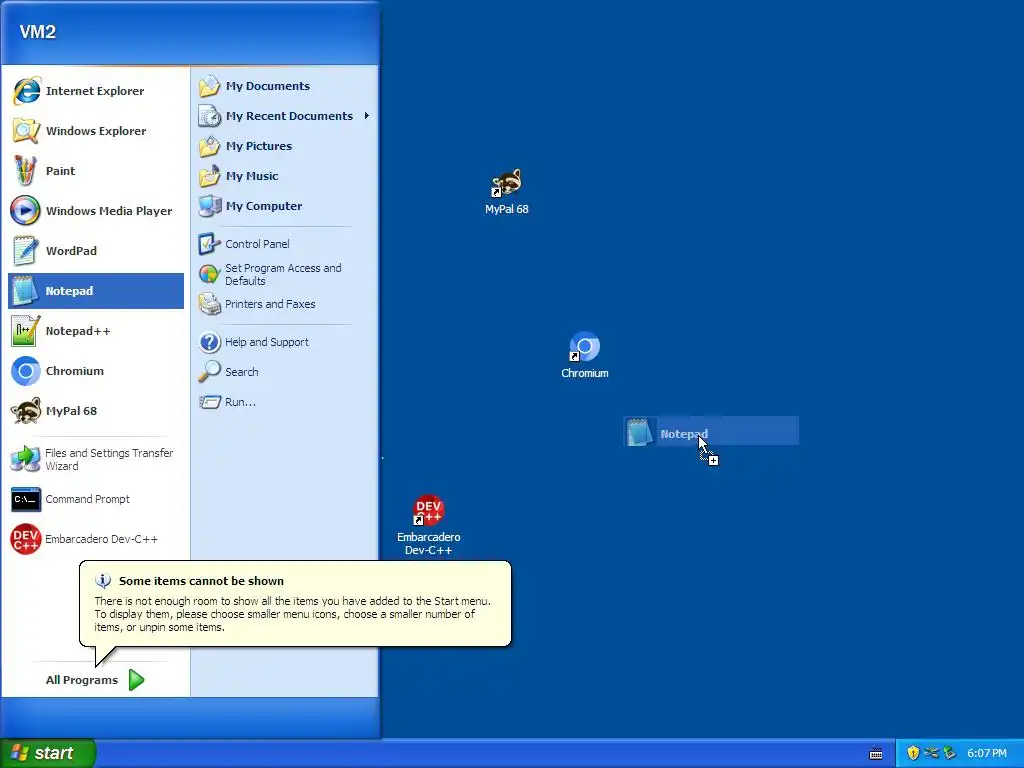The height and width of the screenshot is (768, 1024).
Task: Open Search magnifier icon
Action: pyautogui.click(x=210, y=372)
